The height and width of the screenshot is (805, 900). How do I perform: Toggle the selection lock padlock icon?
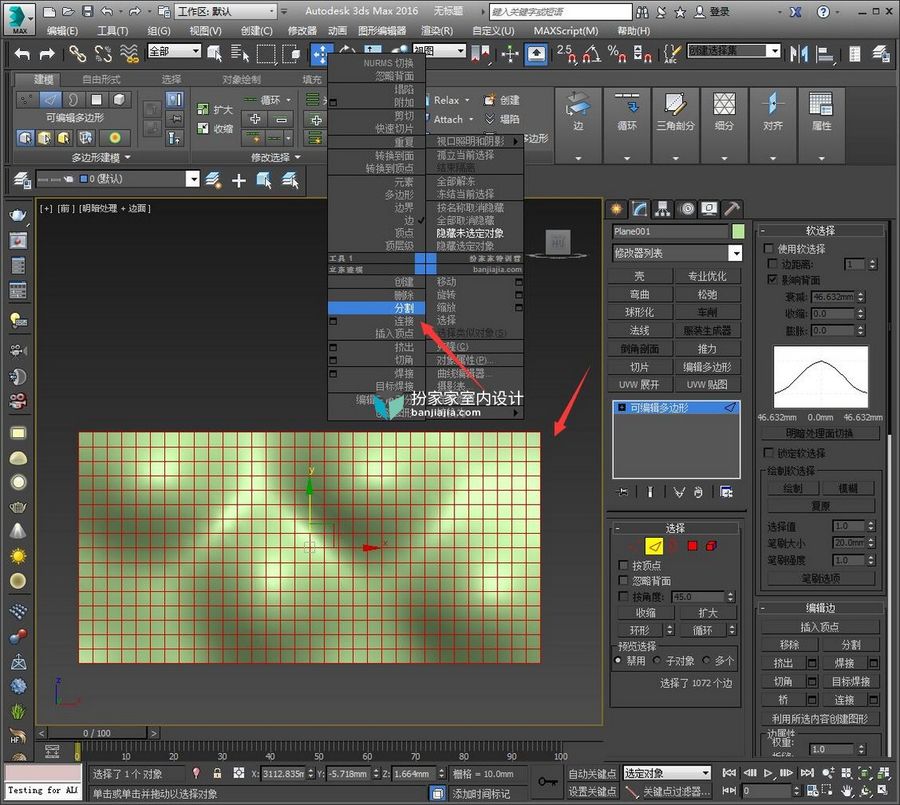coord(217,773)
